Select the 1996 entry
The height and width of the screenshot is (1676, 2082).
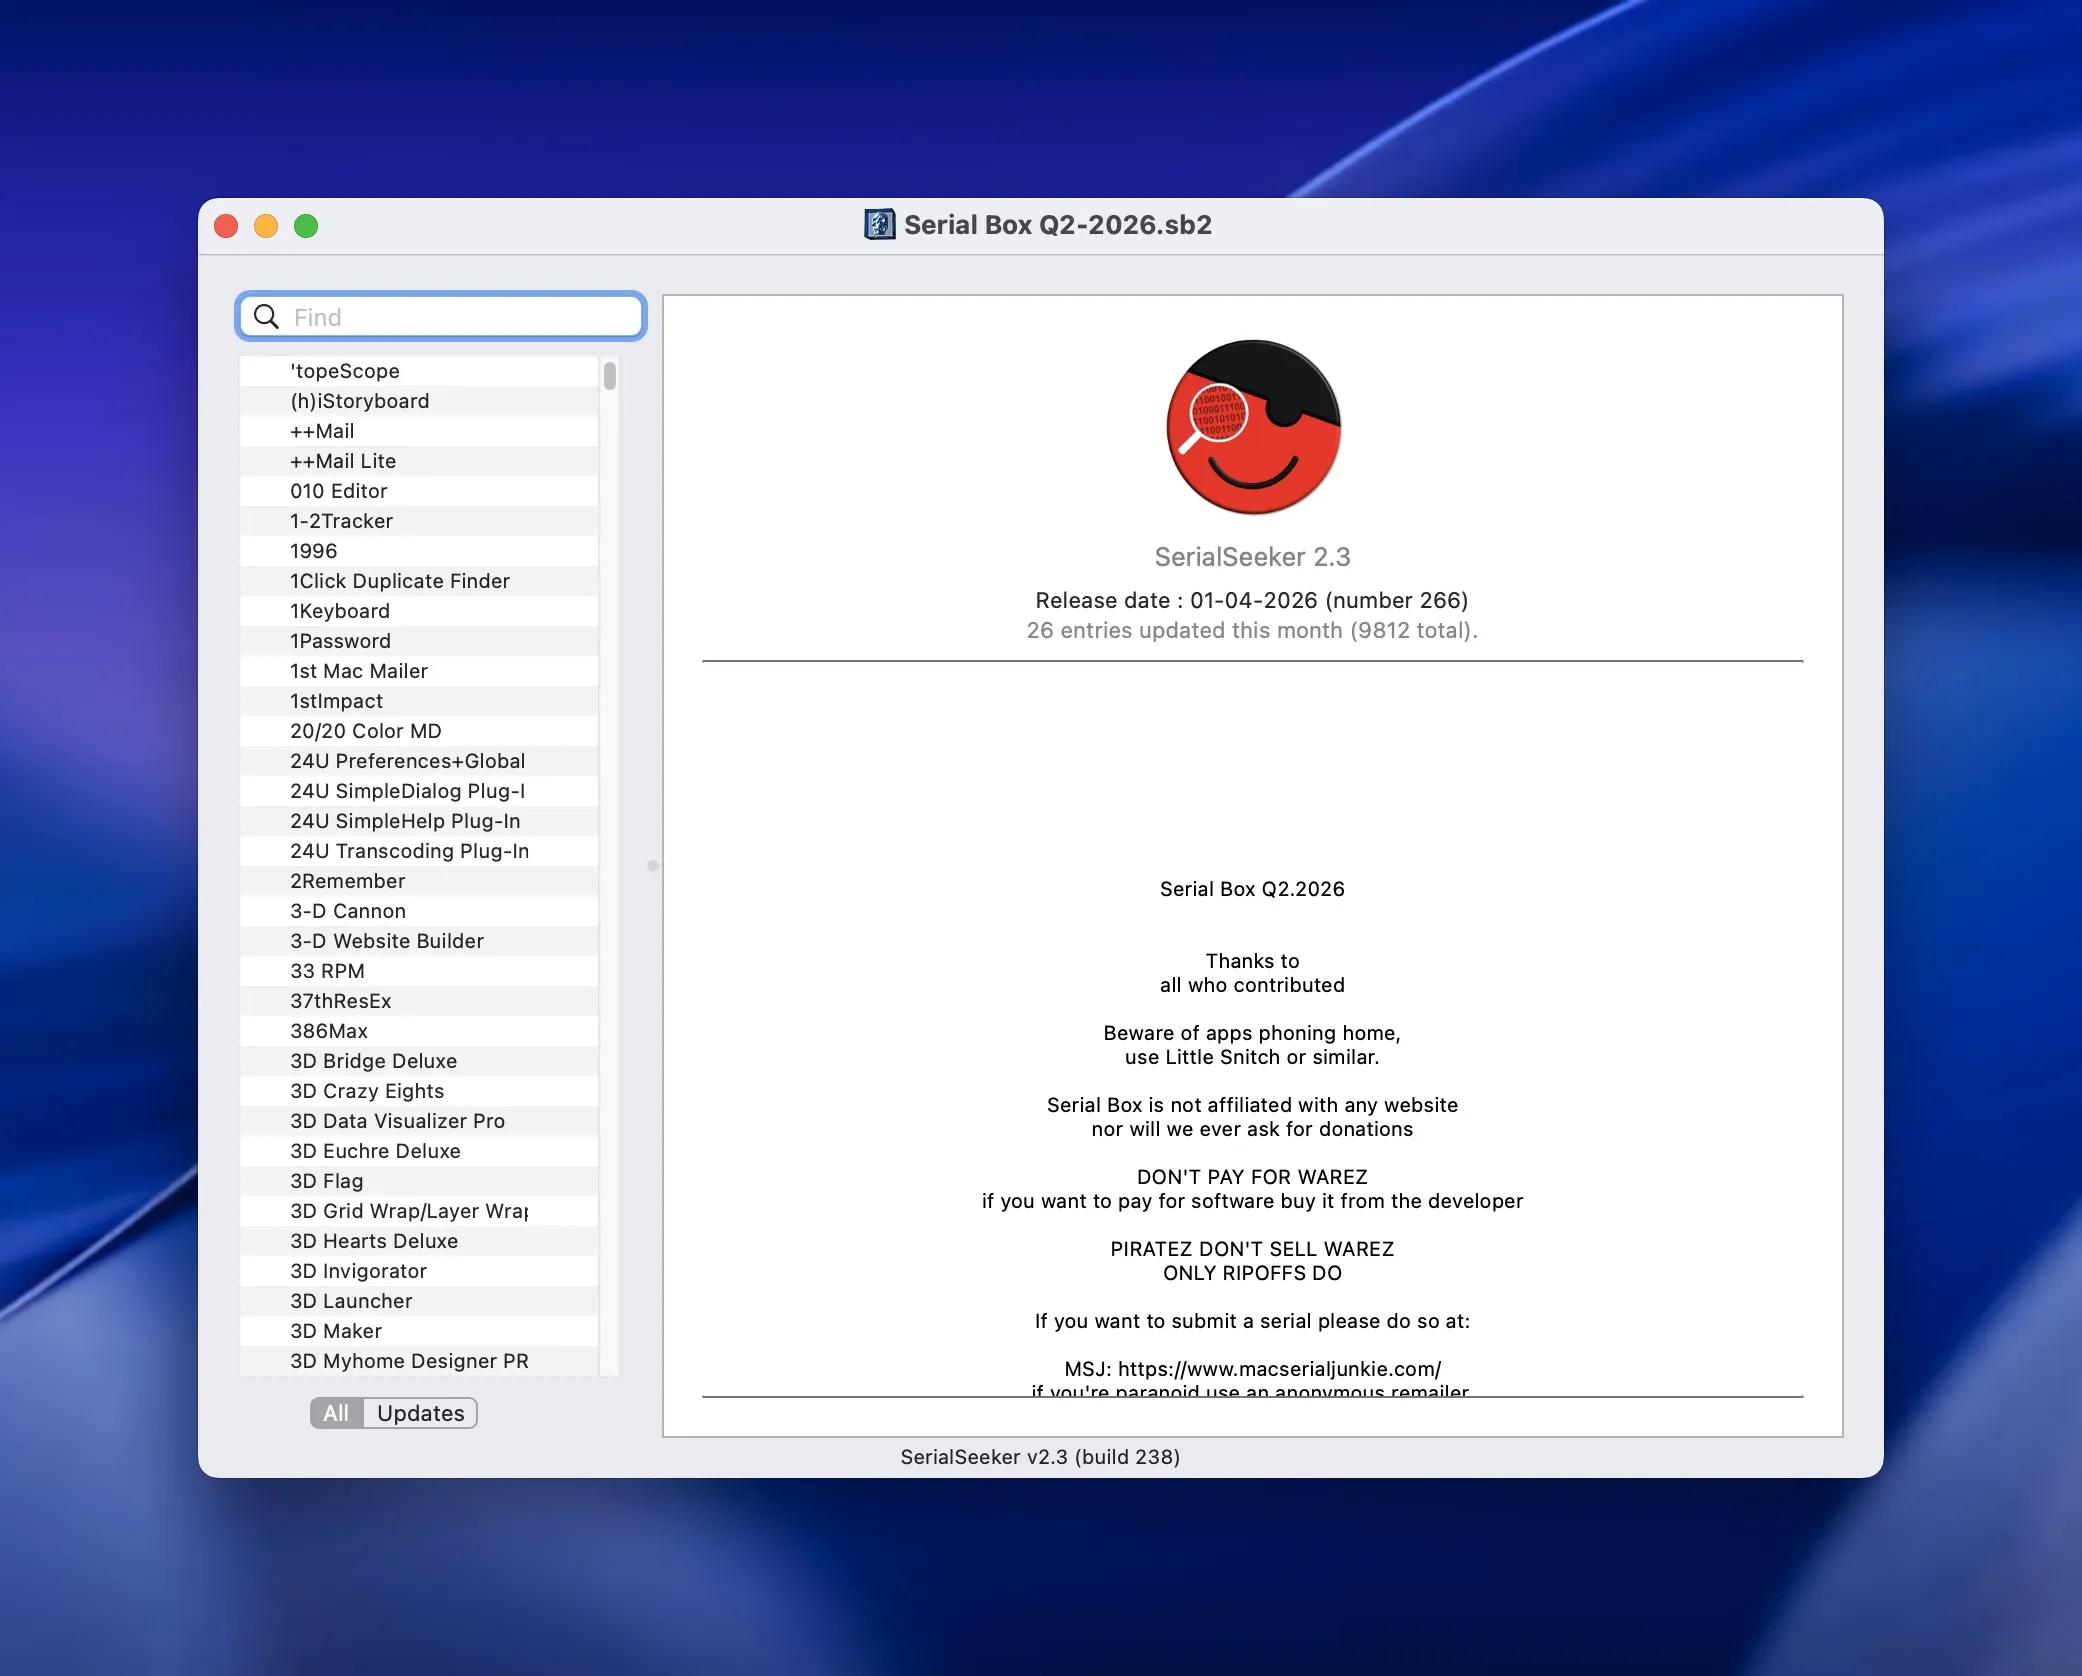point(419,551)
